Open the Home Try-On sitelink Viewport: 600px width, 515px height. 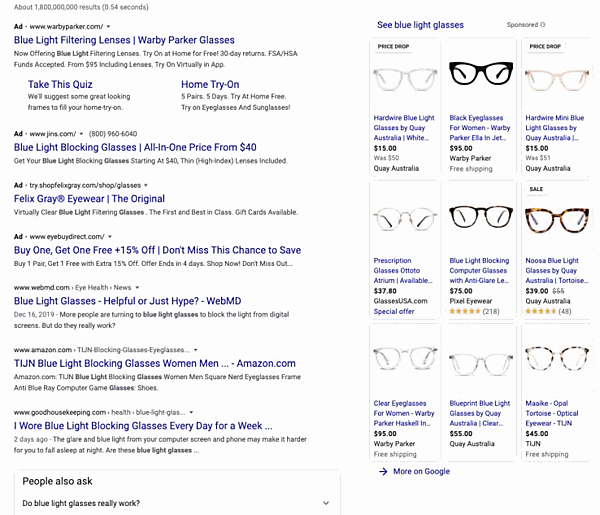210,85
